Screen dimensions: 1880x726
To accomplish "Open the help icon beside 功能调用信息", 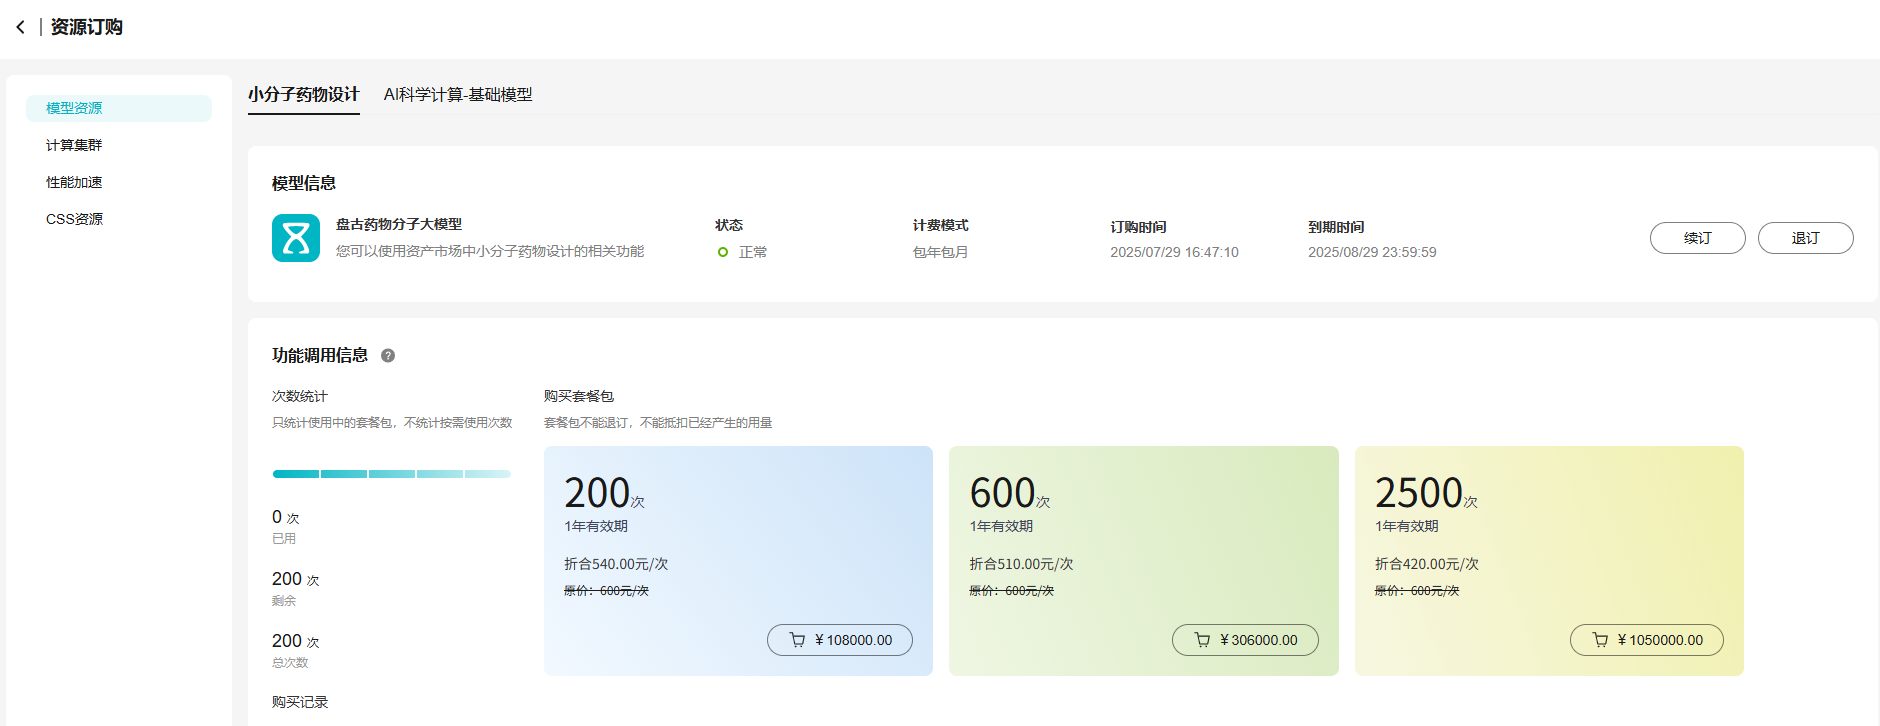I will click(x=388, y=355).
